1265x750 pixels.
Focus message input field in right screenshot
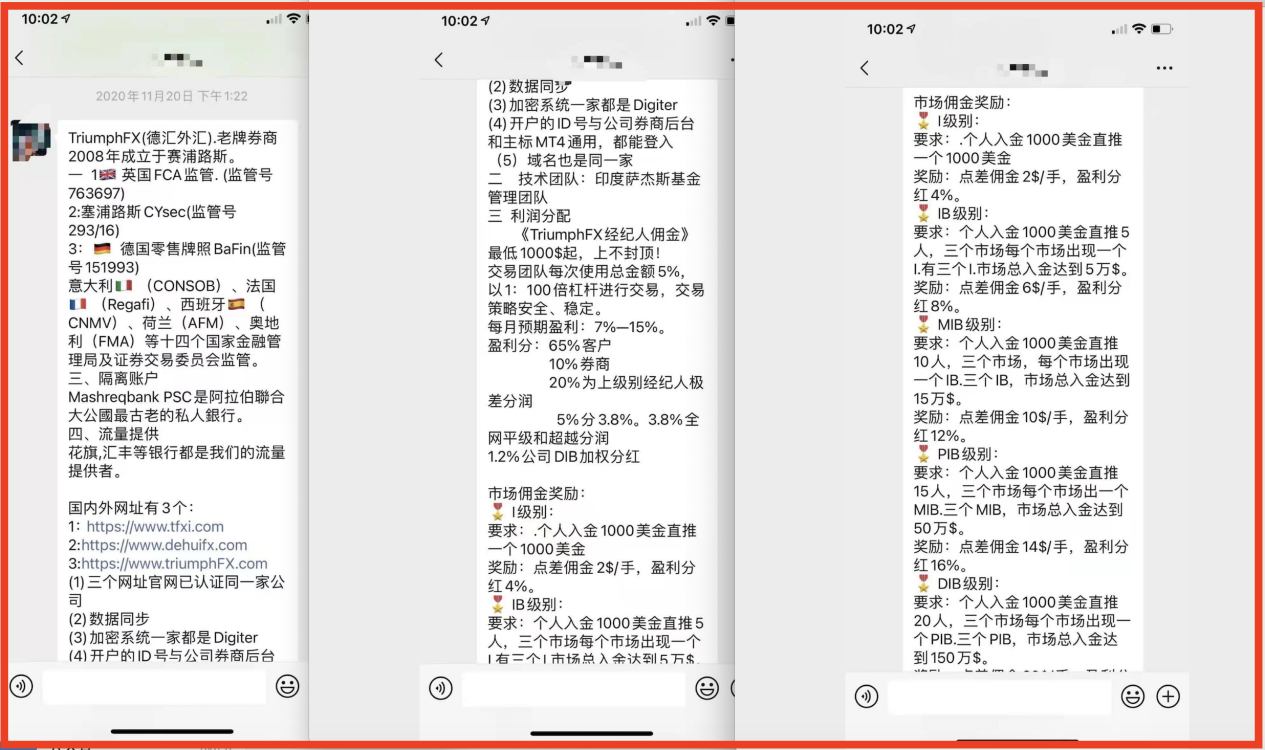tap(999, 696)
